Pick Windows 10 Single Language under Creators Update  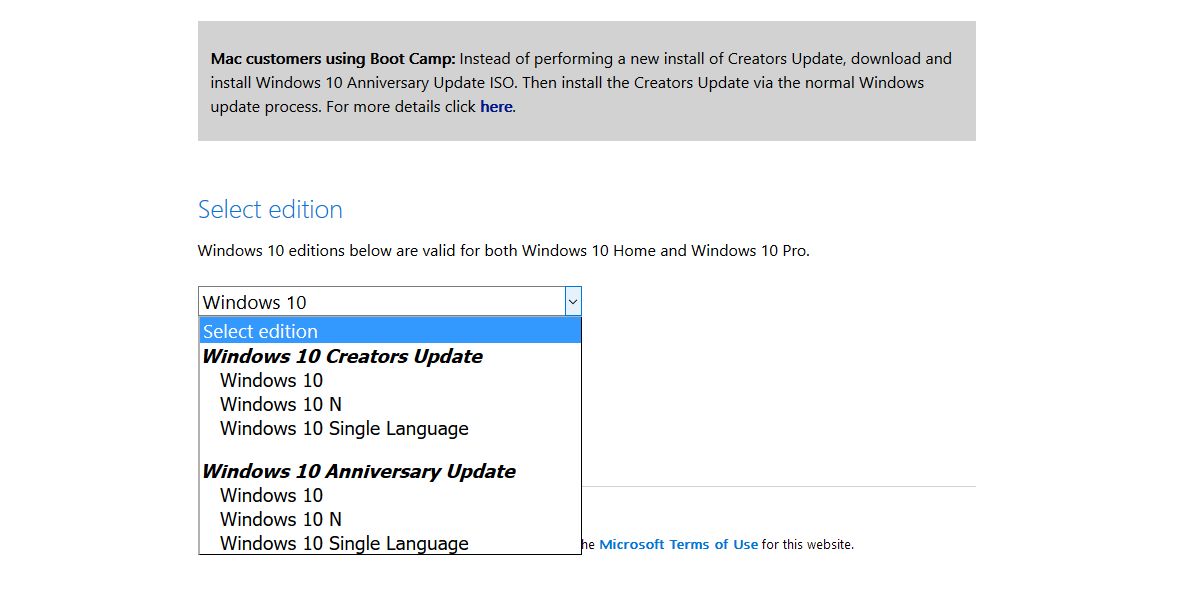click(344, 428)
